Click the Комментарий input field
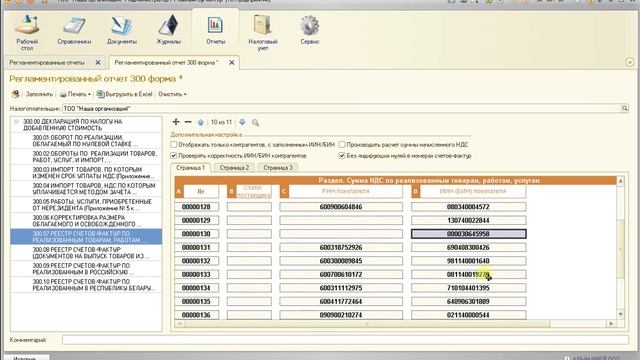The image size is (640, 360). click(345, 340)
